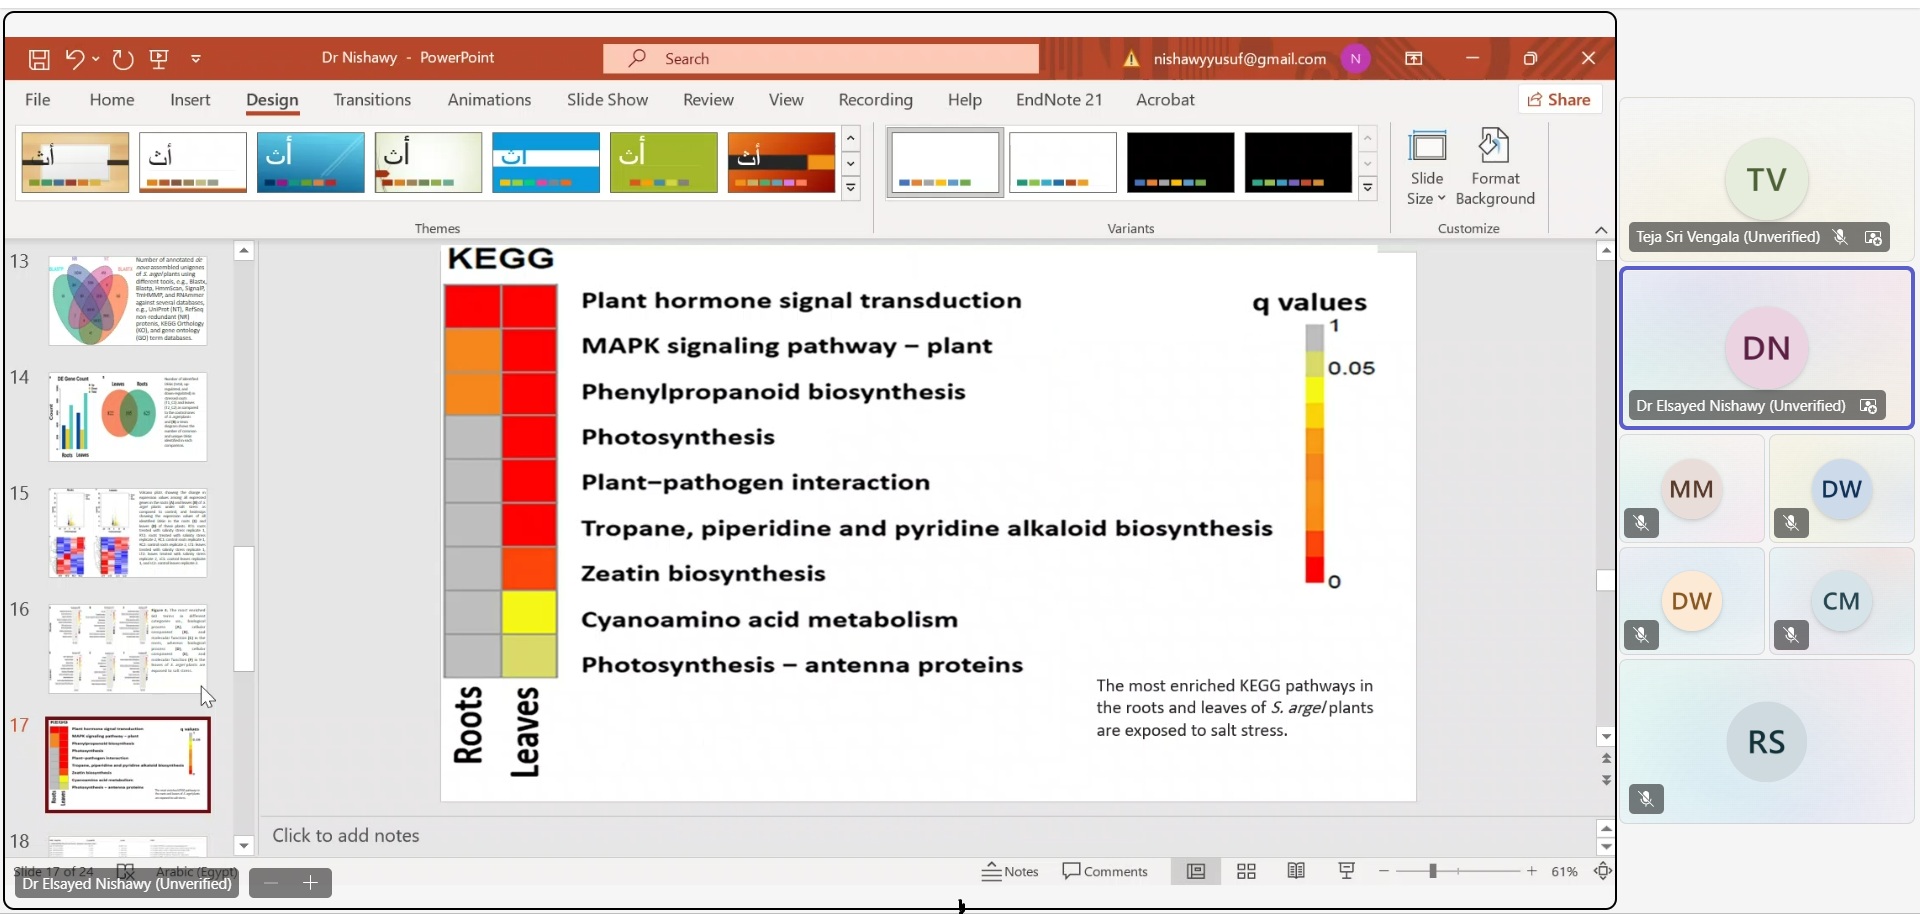The height and width of the screenshot is (914, 1920).
Task: Go to the Slide Show tab
Action: tap(607, 100)
